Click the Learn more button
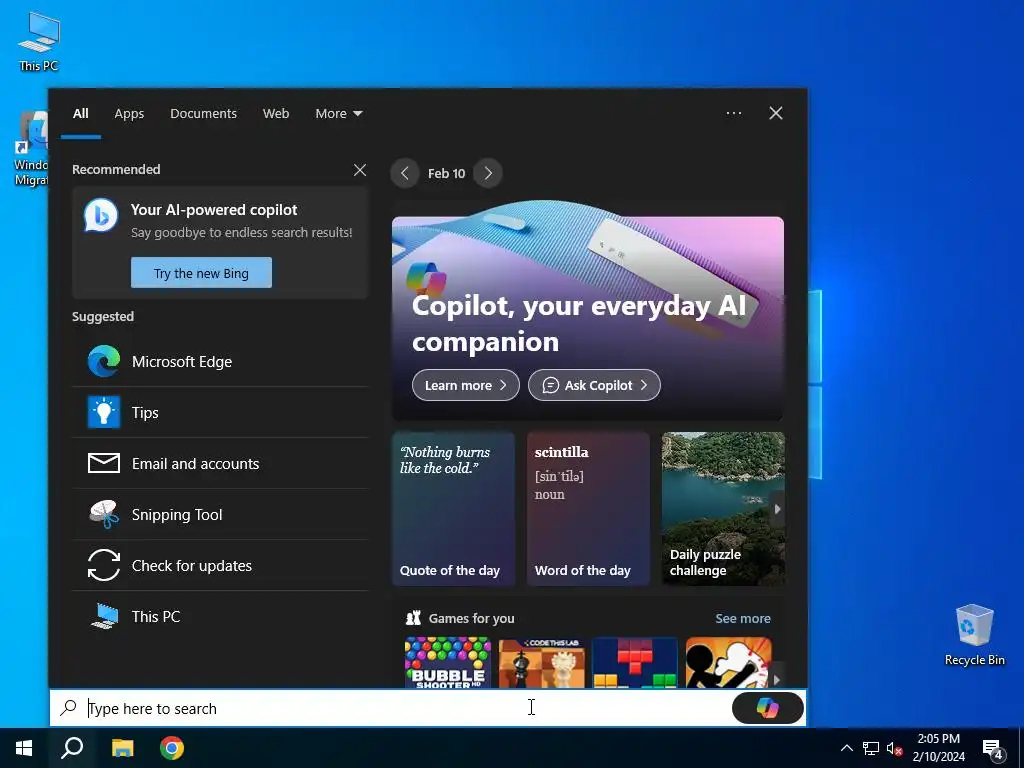The image size is (1024, 768). (466, 385)
